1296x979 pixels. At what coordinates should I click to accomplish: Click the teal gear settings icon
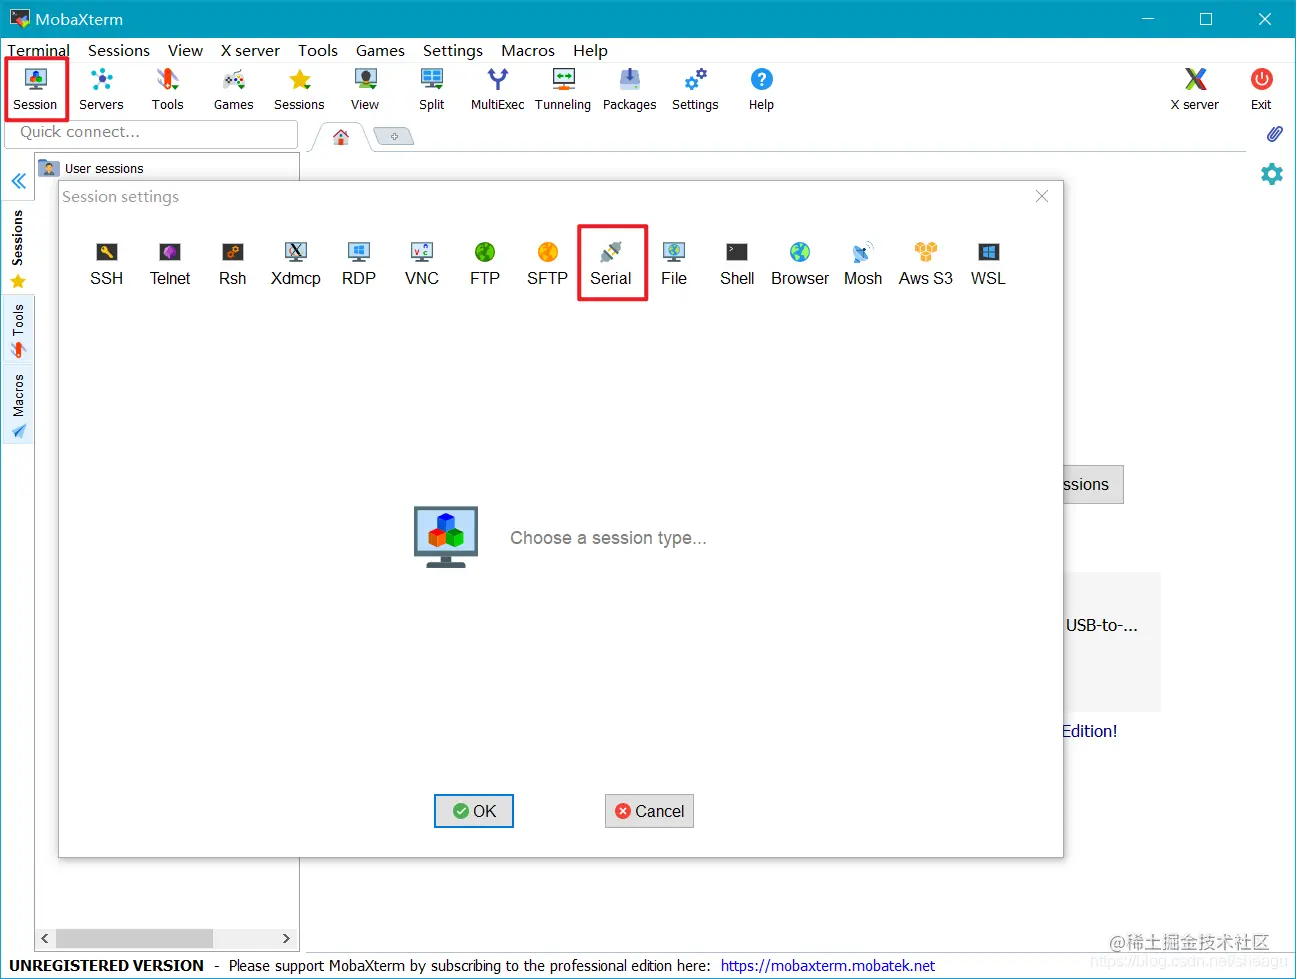1272,174
